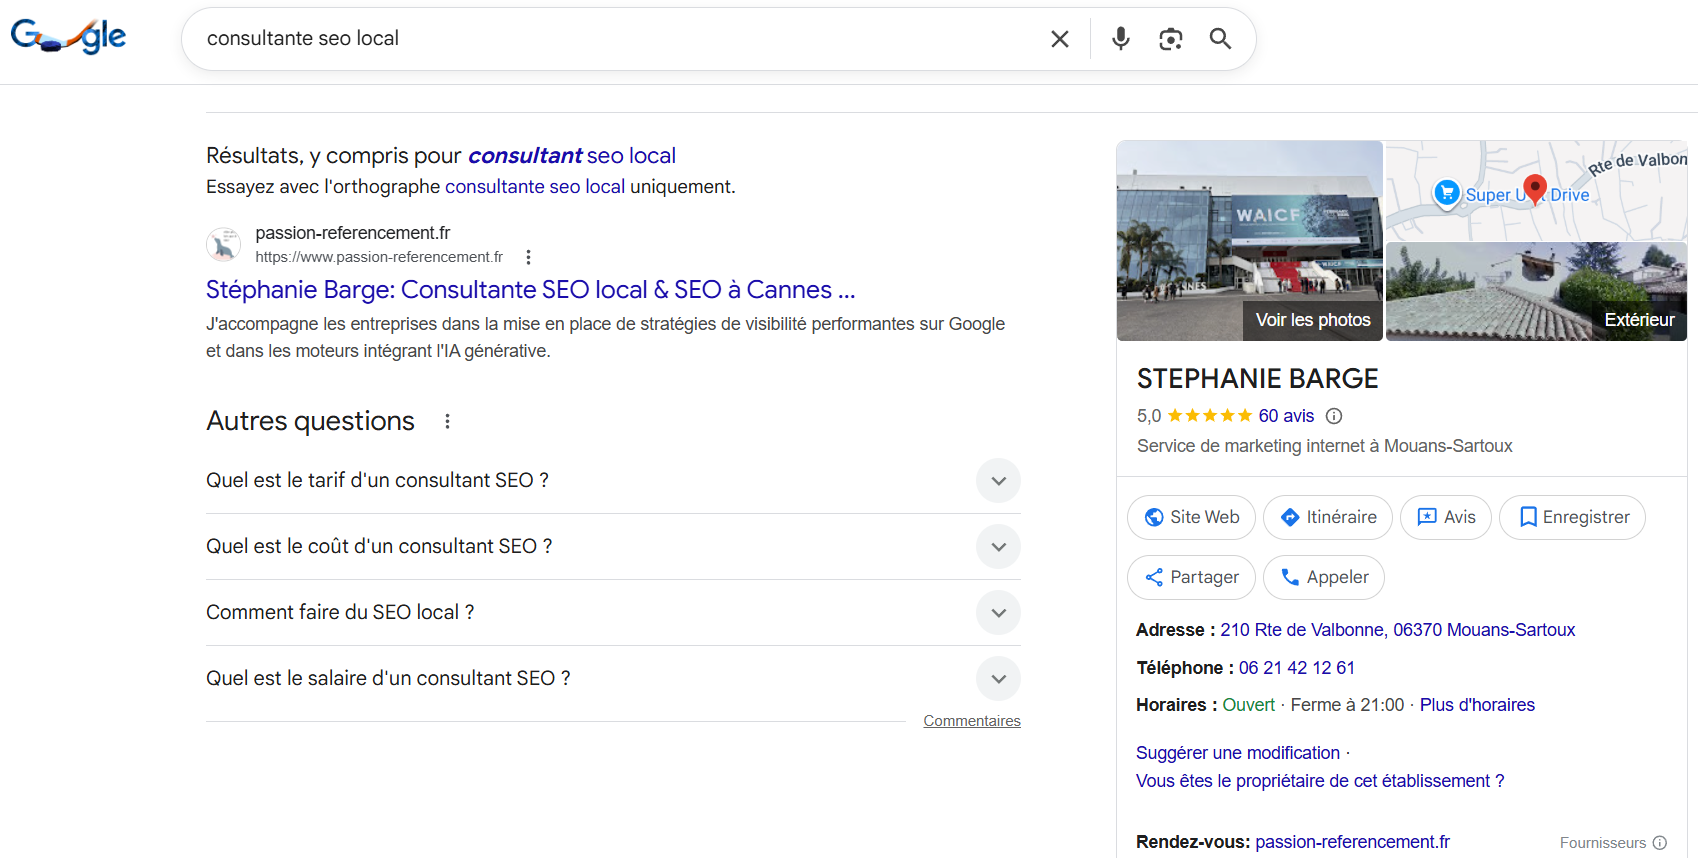Click the passion-referencement.fr site favicon
The width and height of the screenshot is (1698, 858).
coord(224,244)
